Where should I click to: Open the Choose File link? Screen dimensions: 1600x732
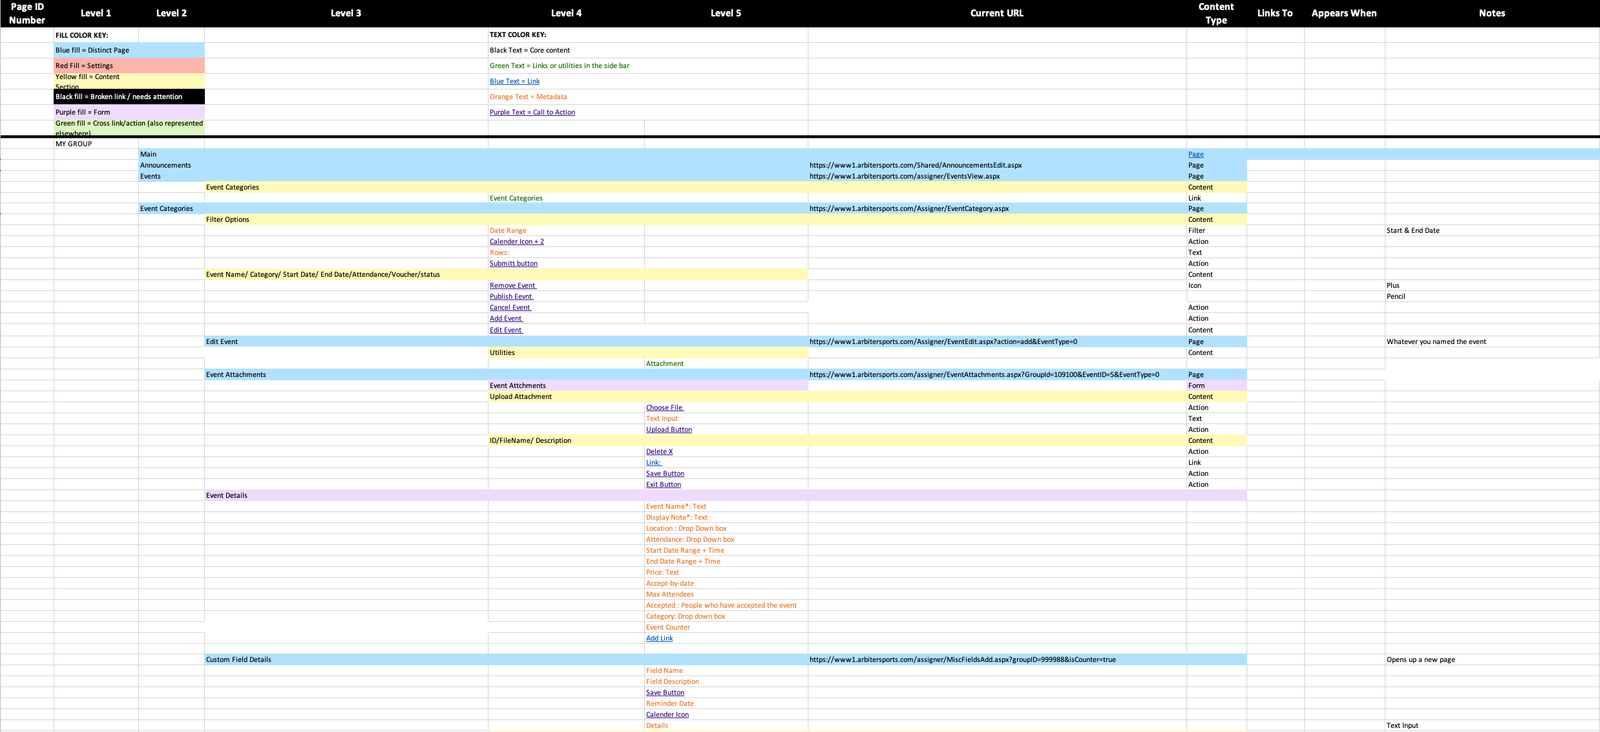[665, 408]
